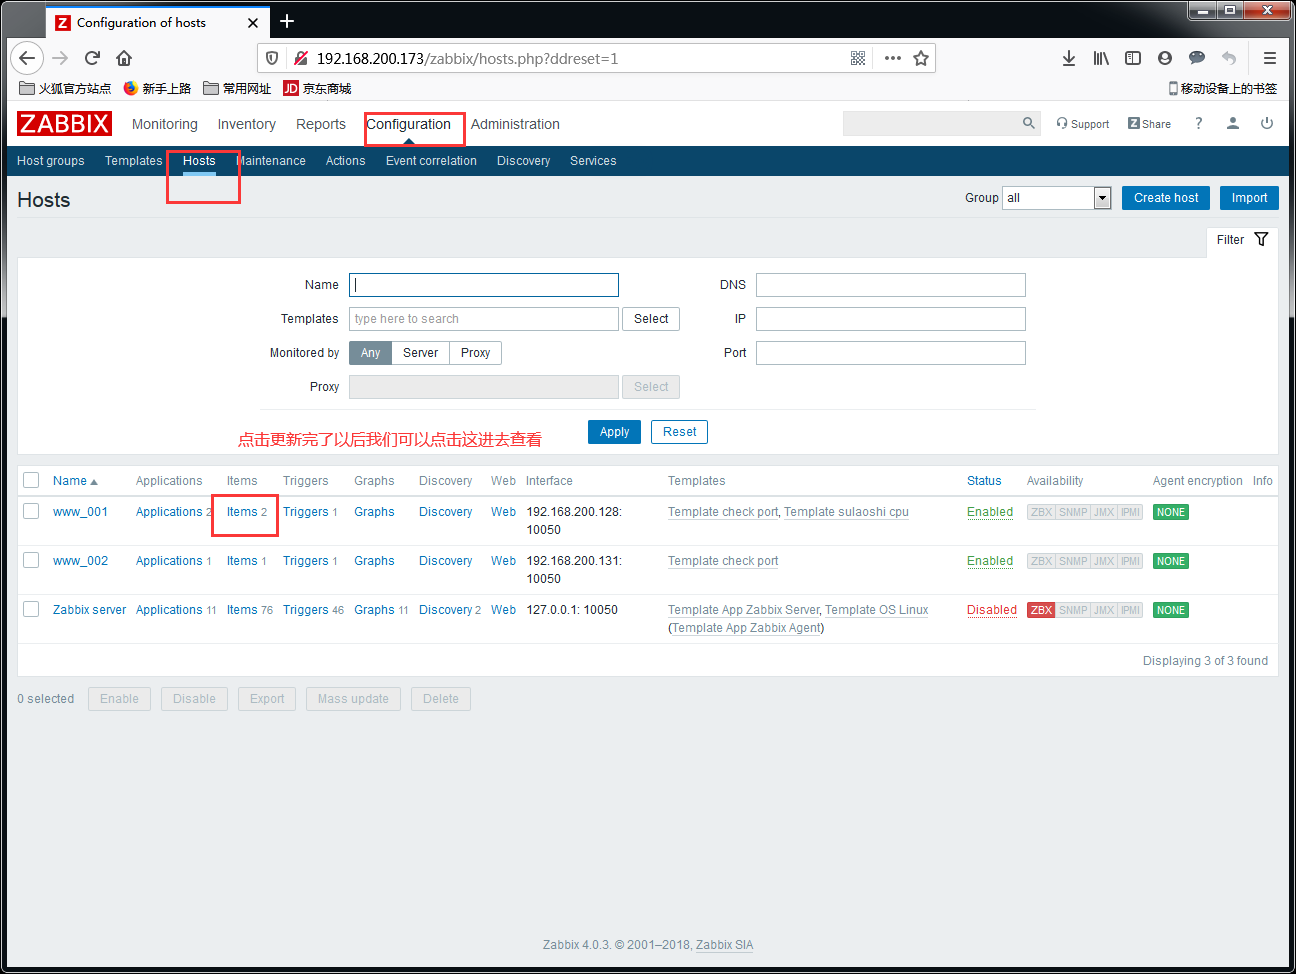This screenshot has height=974, width=1296.
Task: Open the Monitoring menu
Action: tap(165, 124)
